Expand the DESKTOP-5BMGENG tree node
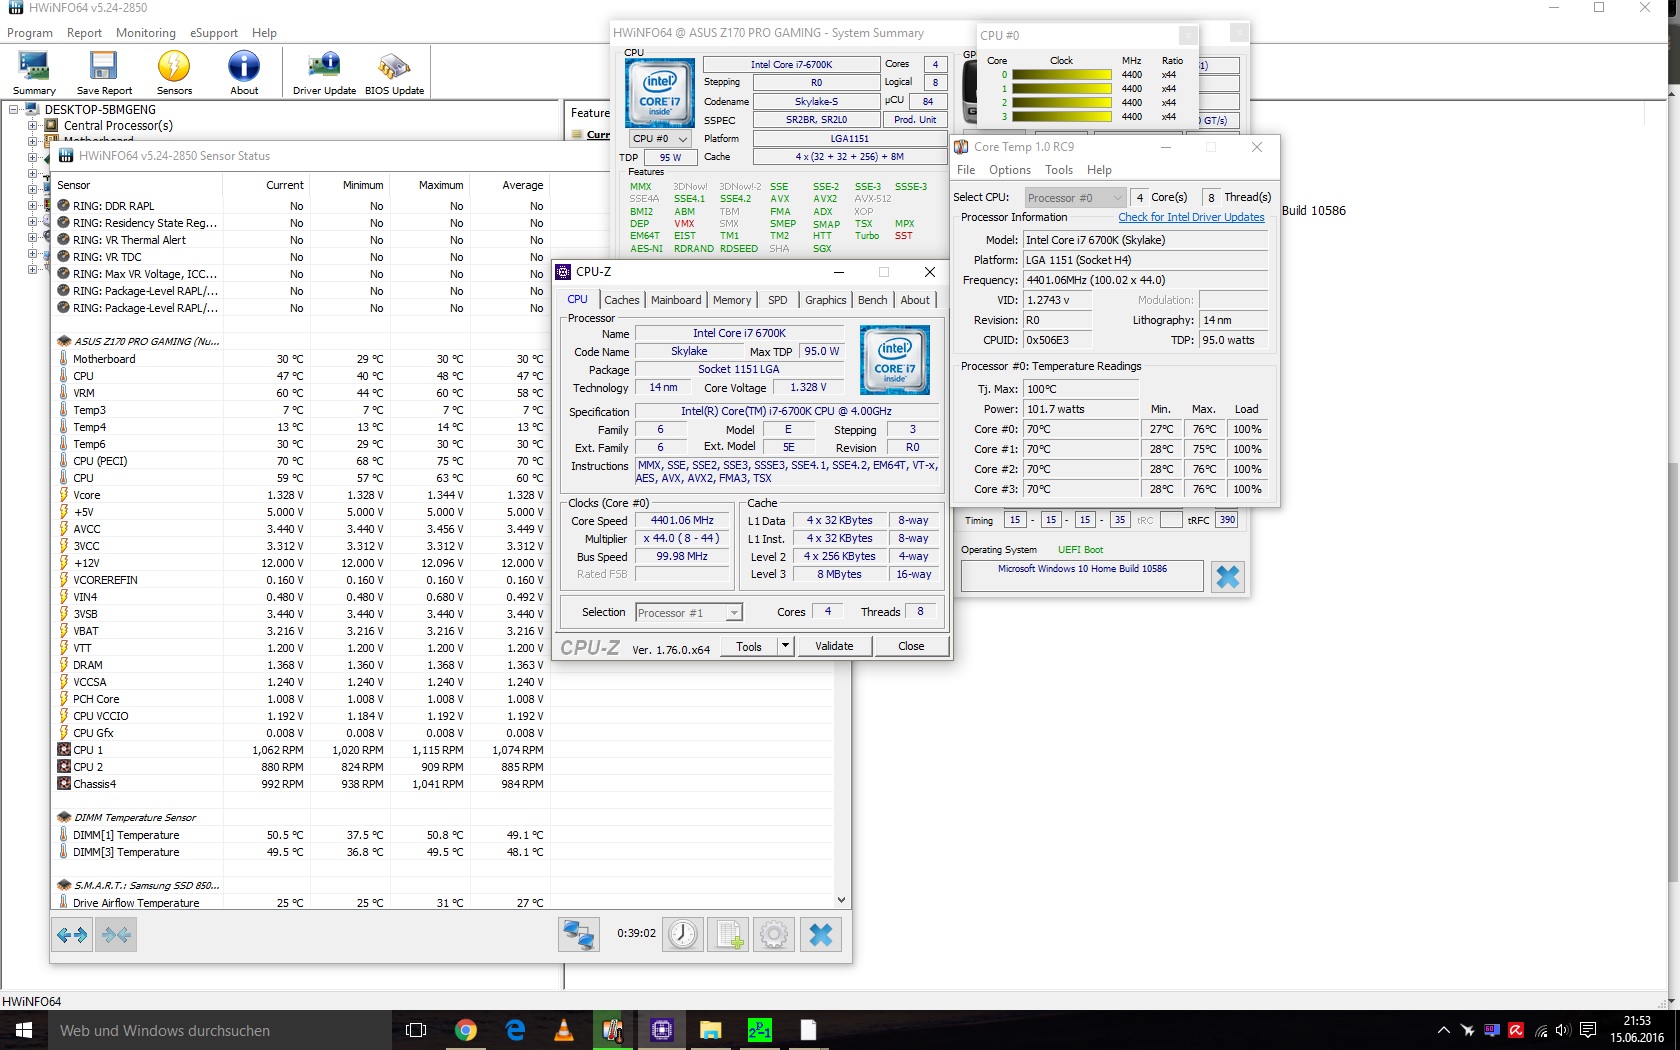The image size is (1680, 1050). [15, 110]
